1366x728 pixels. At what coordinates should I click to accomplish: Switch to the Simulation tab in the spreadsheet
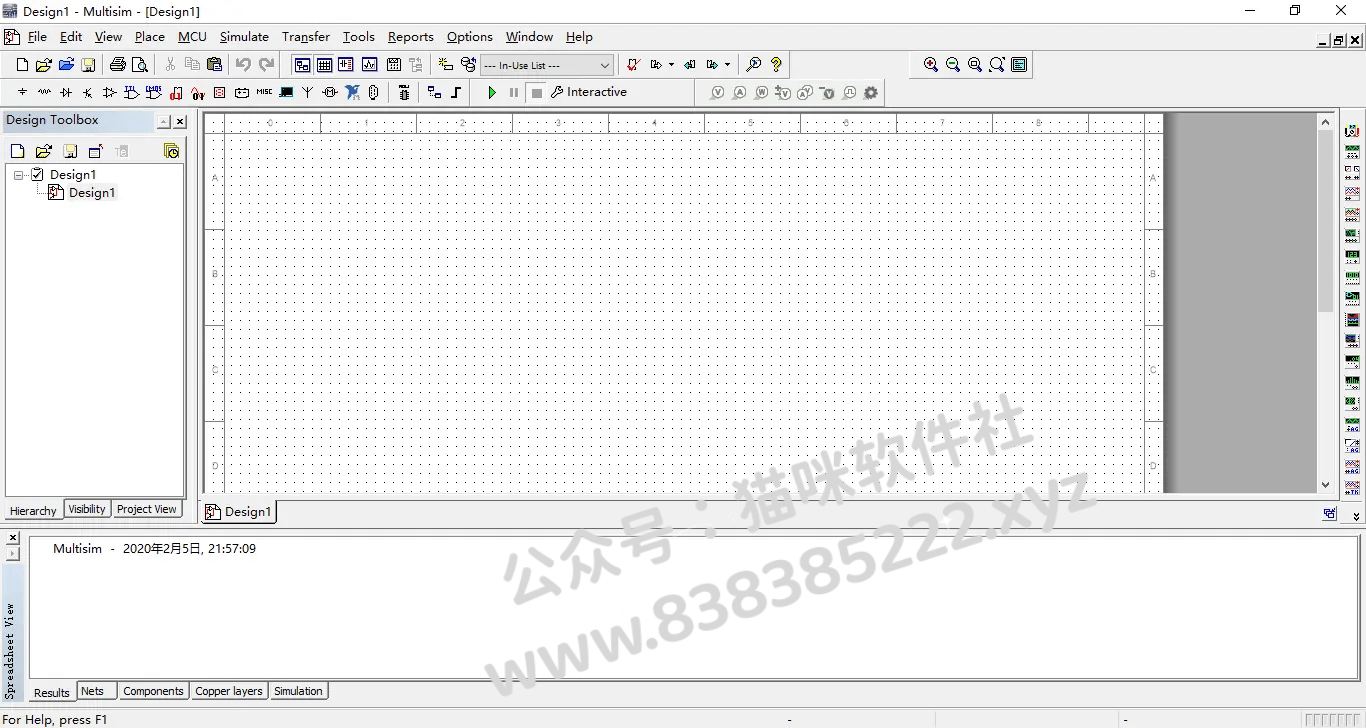click(298, 691)
